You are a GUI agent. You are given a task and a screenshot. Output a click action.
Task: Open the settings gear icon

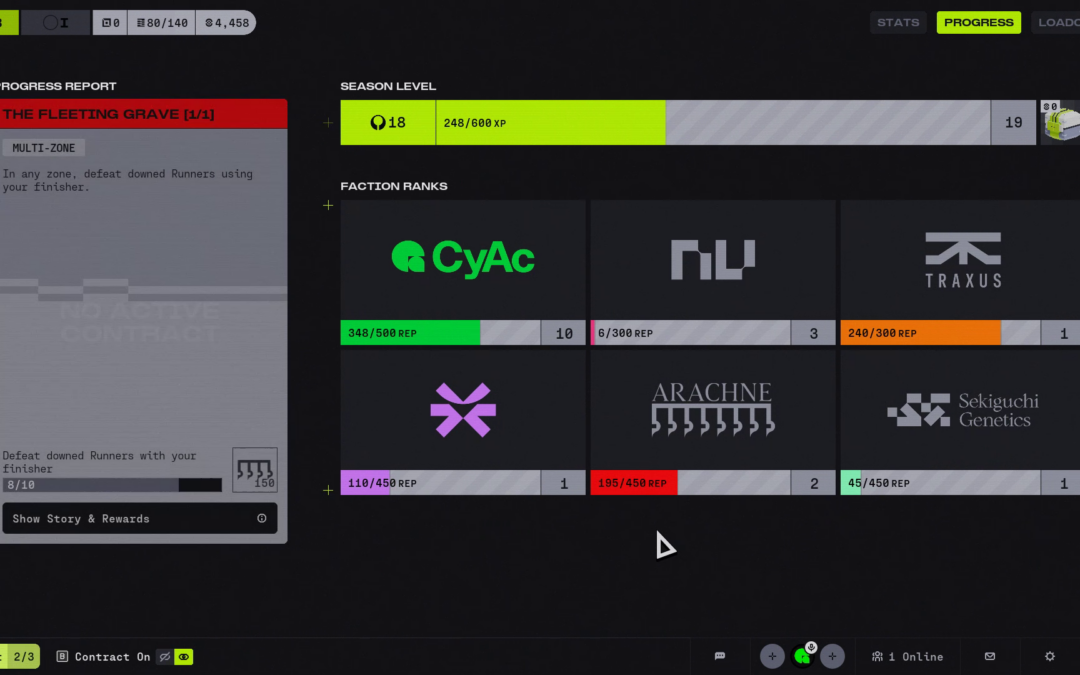(x=1050, y=656)
